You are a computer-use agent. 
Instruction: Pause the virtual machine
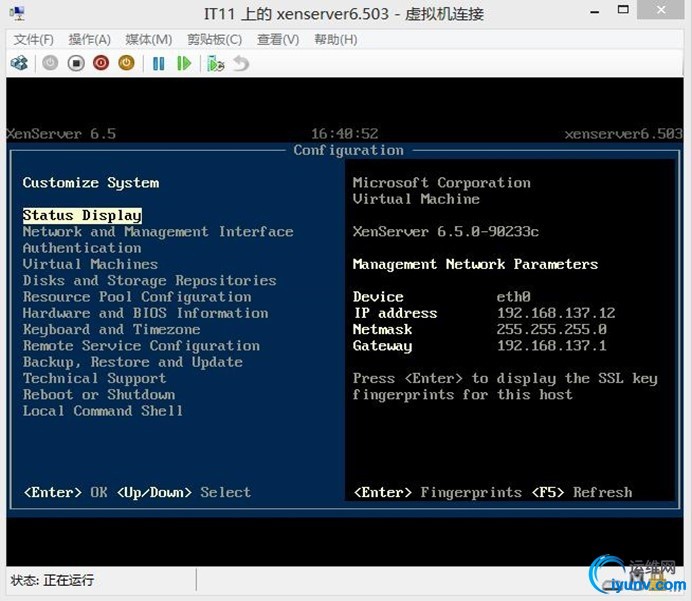click(x=158, y=64)
